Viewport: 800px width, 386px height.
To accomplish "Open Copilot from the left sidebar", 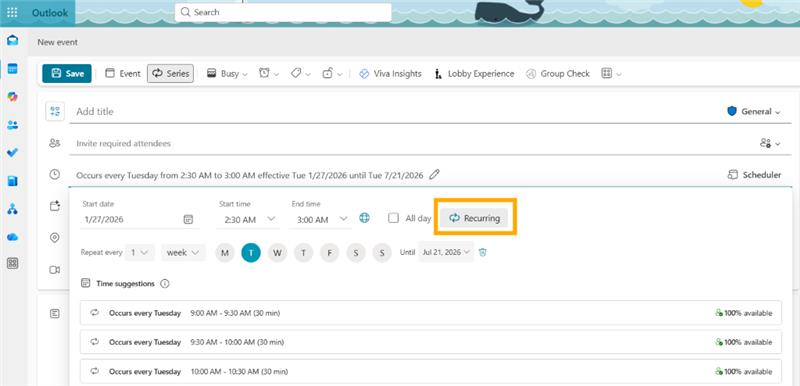I will pyautogui.click(x=13, y=97).
